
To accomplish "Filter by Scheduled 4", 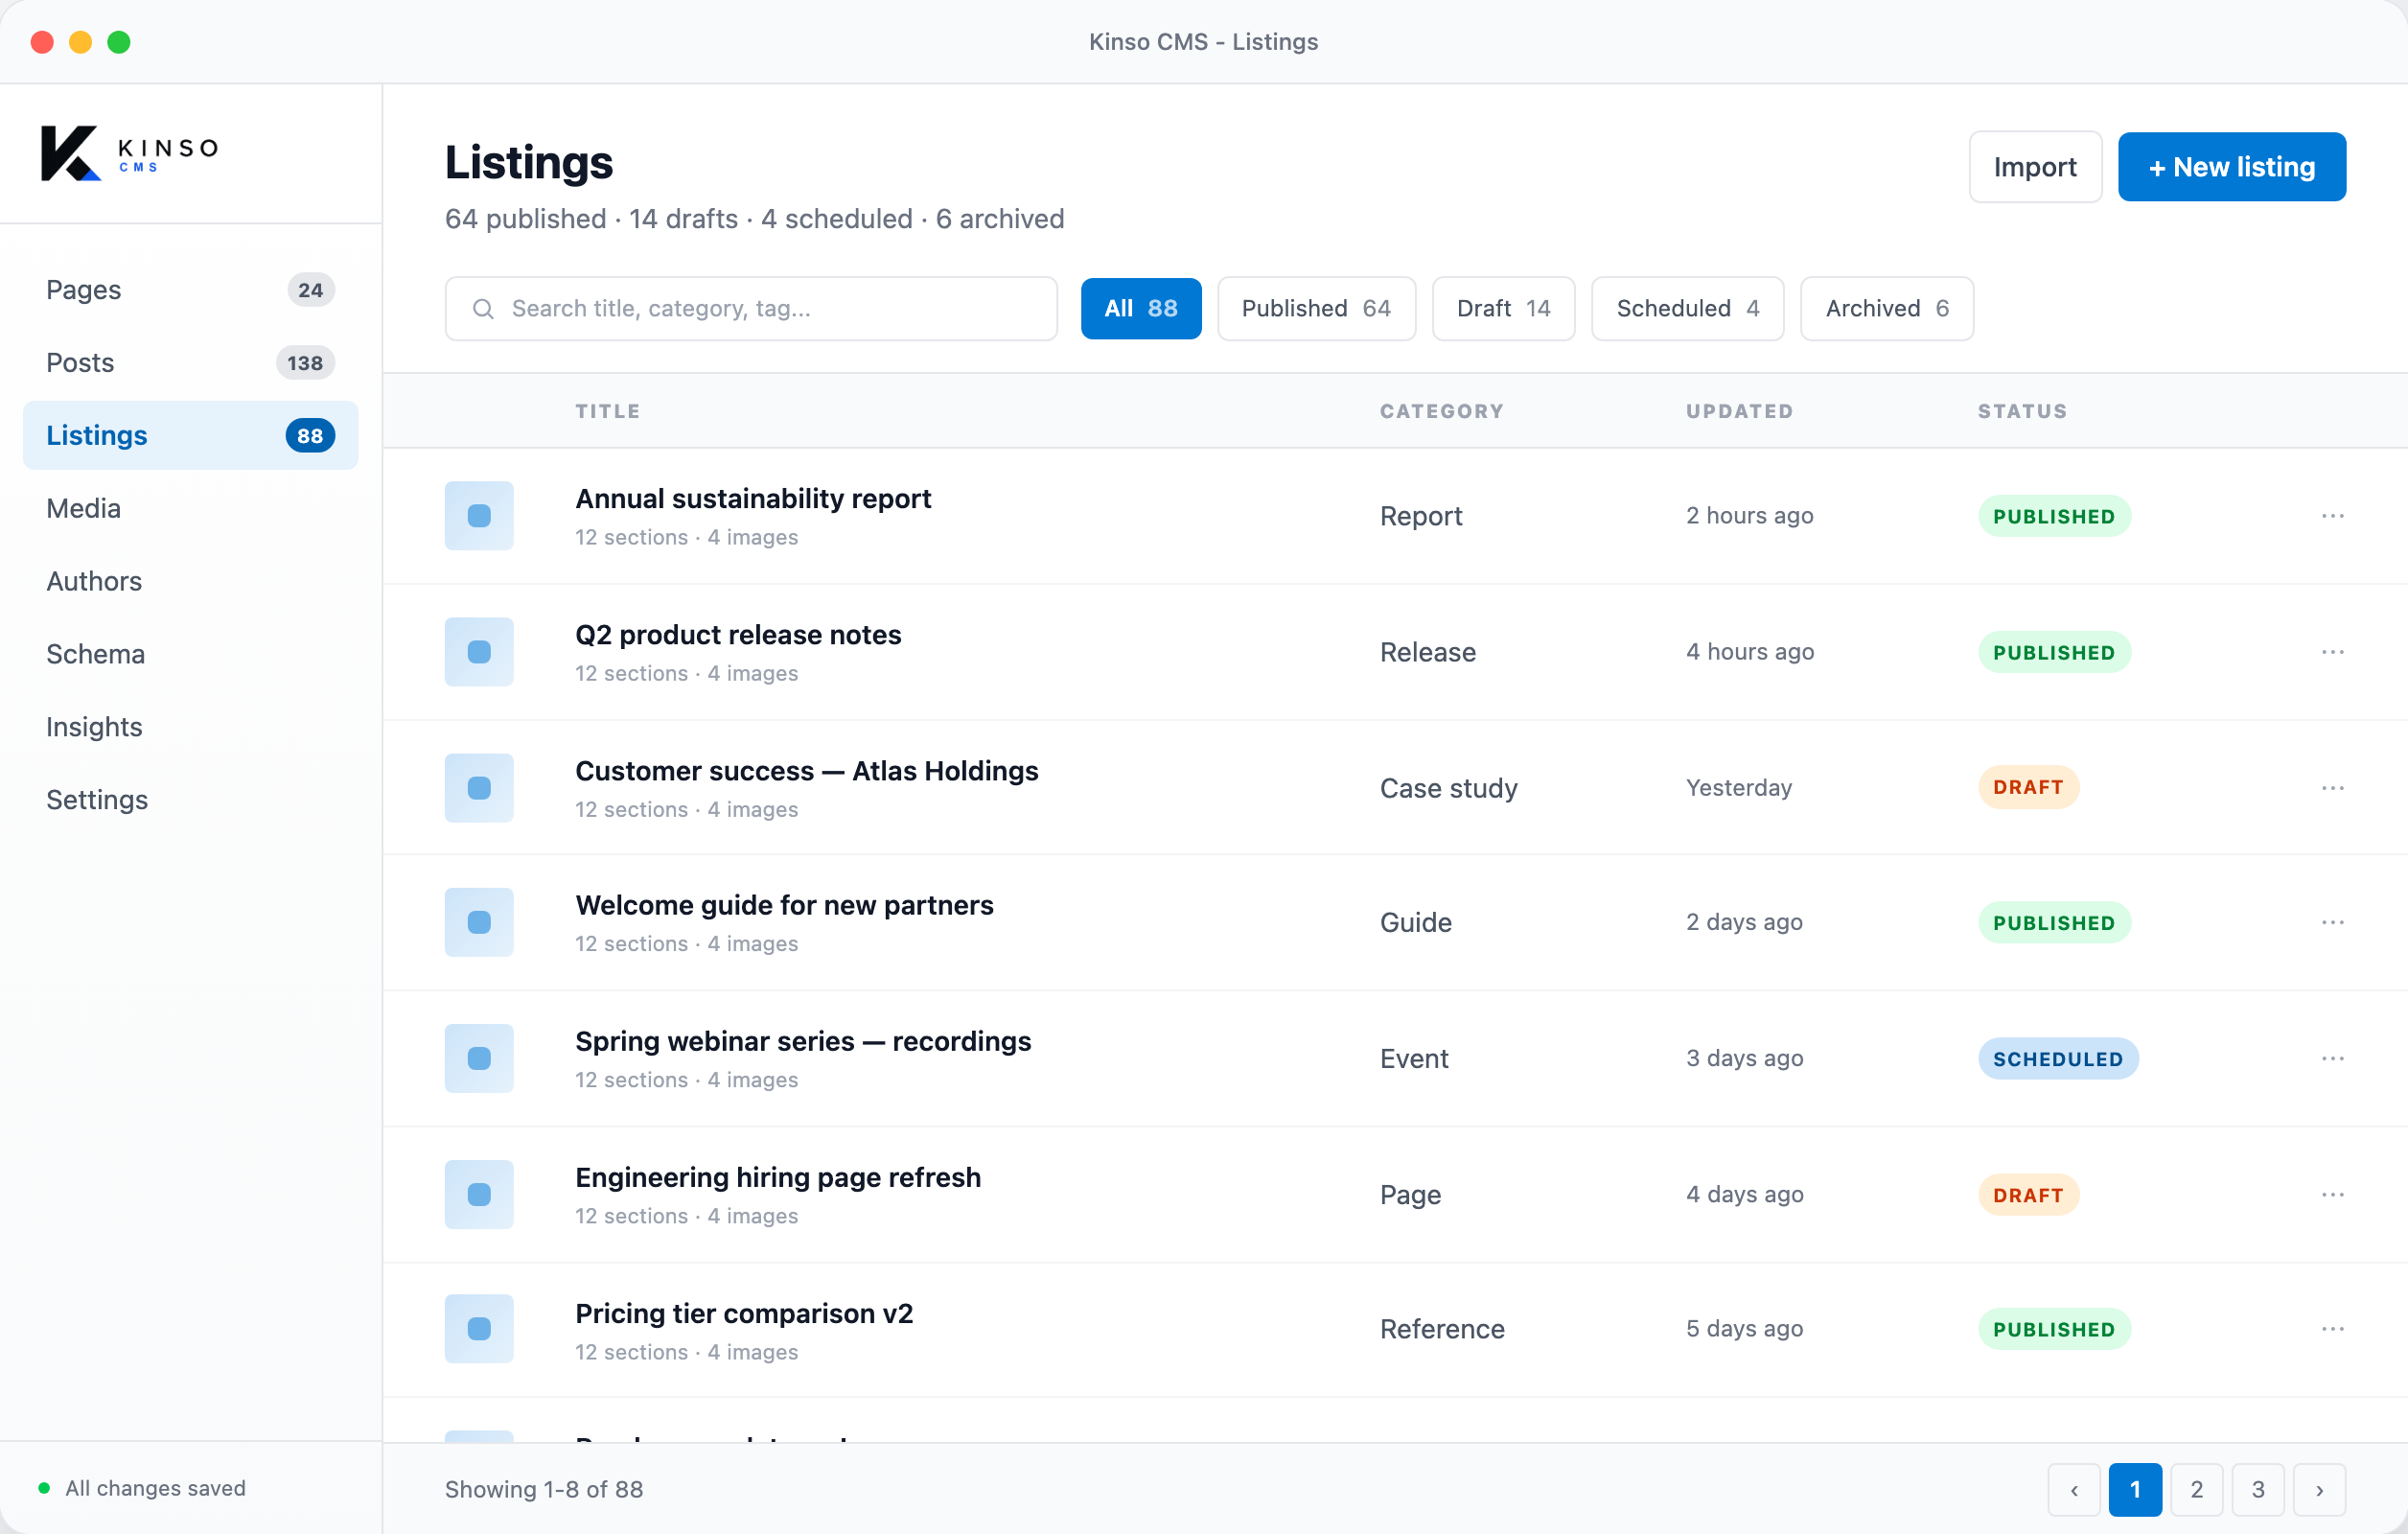I will click(x=1687, y=309).
